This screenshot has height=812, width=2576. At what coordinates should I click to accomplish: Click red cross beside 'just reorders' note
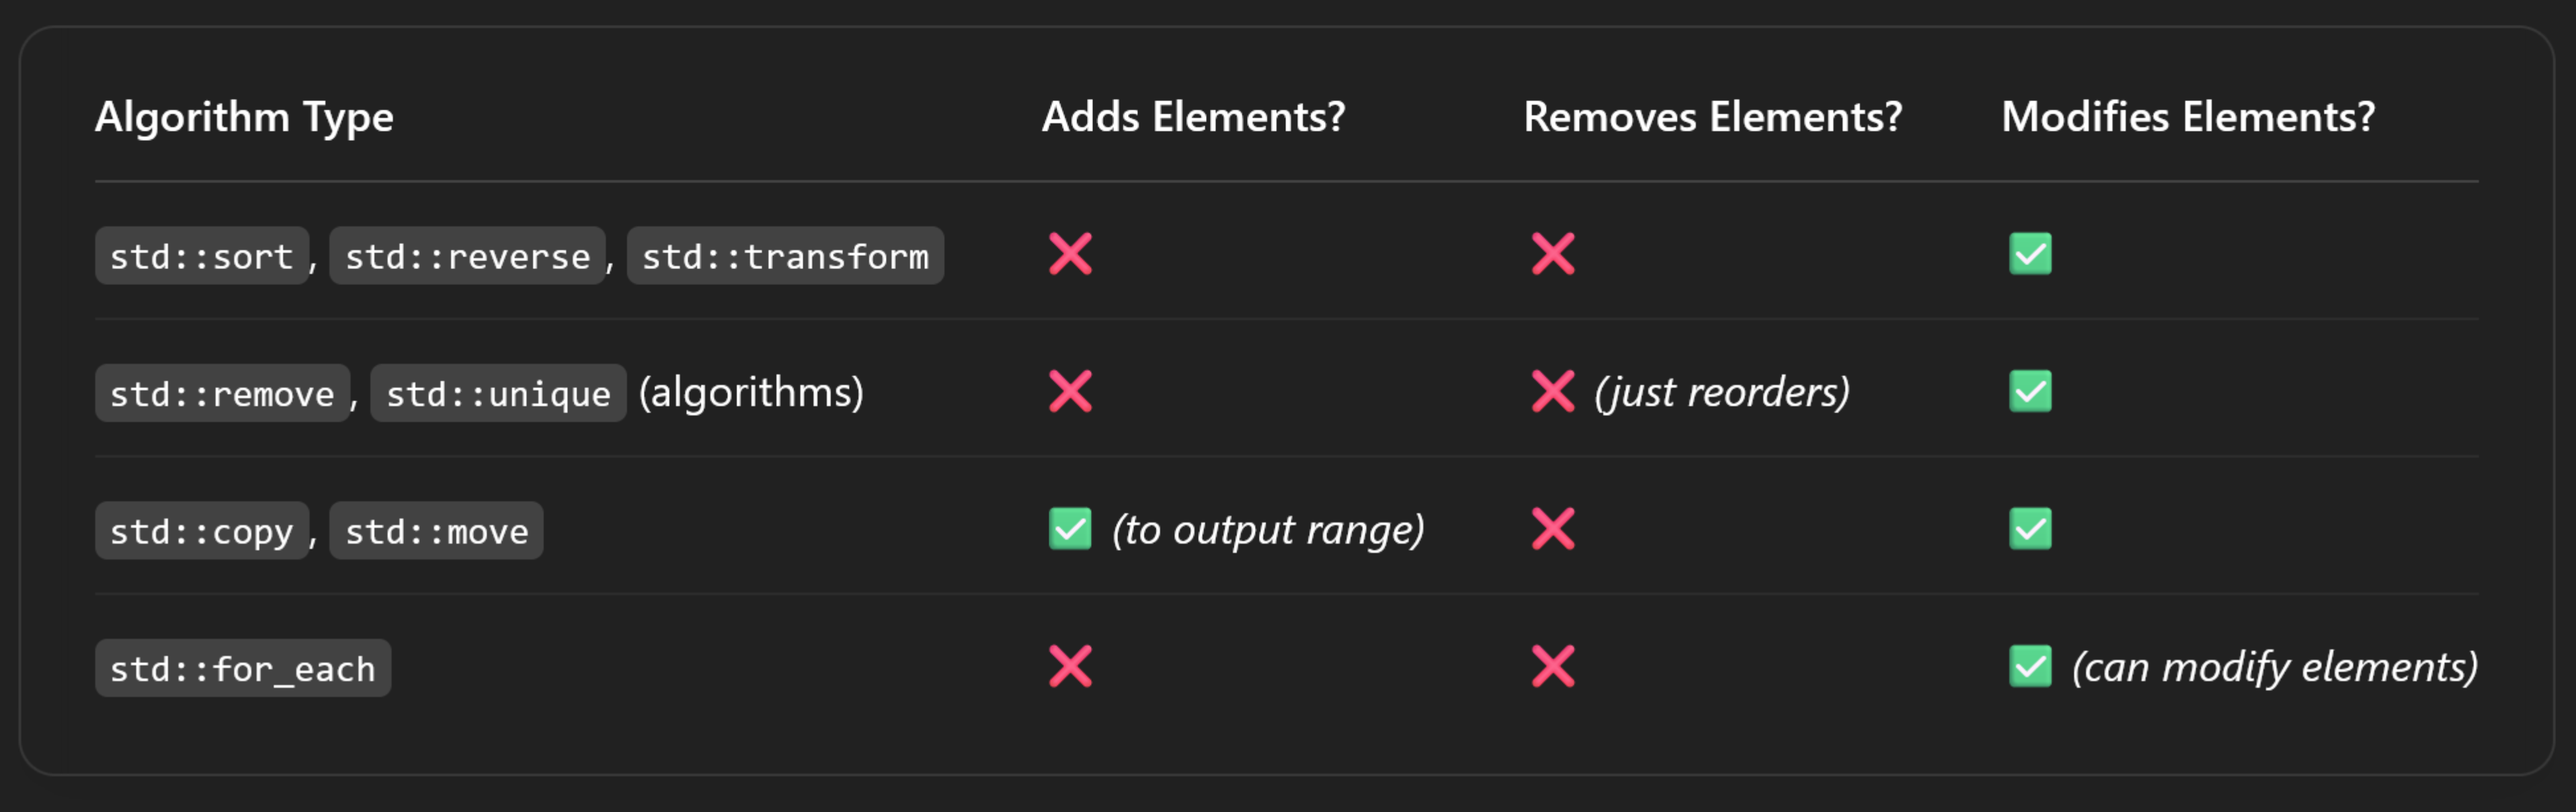pyautogui.click(x=1553, y=391)
